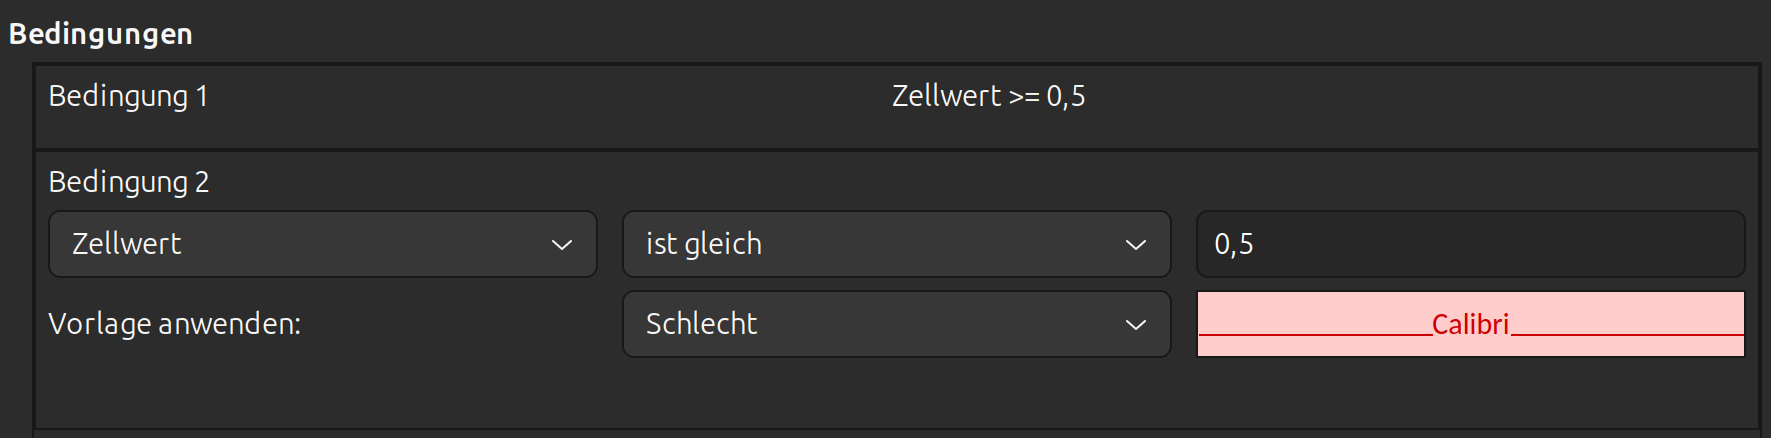Click the text "ist gleich" in the operator combo
This screenshot has width=1771, height=438.
click(704, 244)
